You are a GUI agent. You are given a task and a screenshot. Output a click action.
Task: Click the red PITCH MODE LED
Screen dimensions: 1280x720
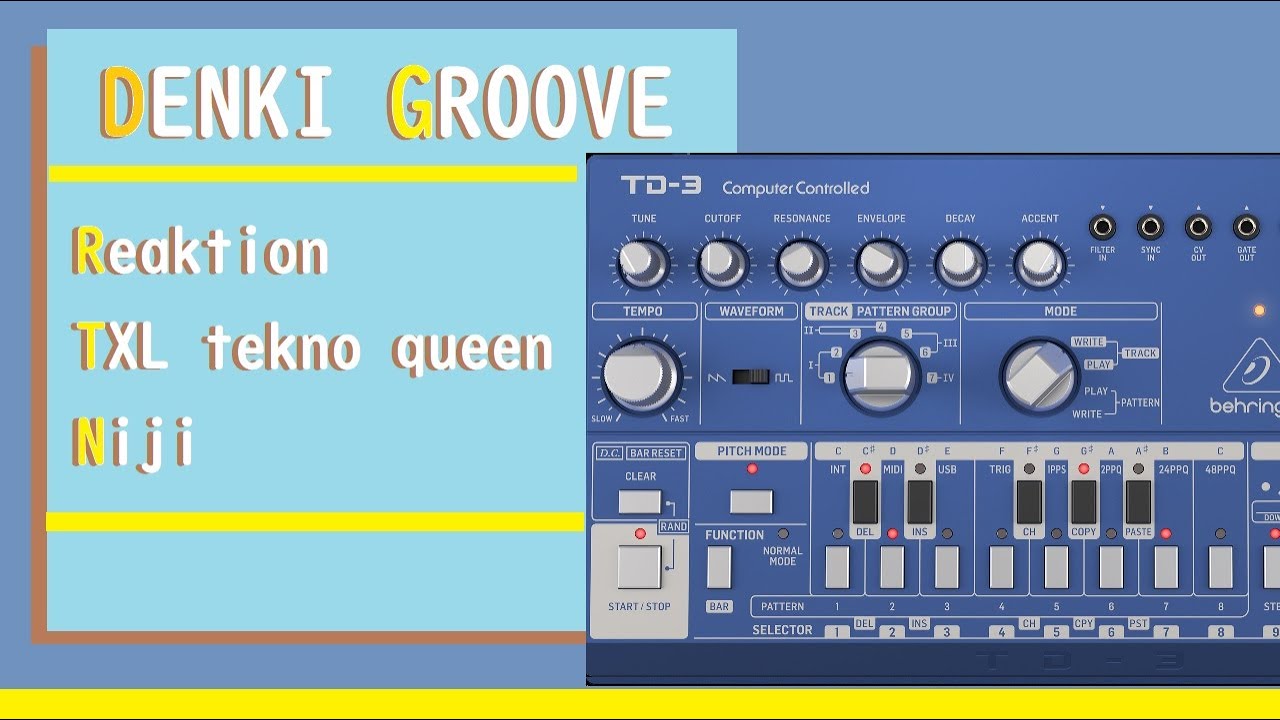coord(752,469)
